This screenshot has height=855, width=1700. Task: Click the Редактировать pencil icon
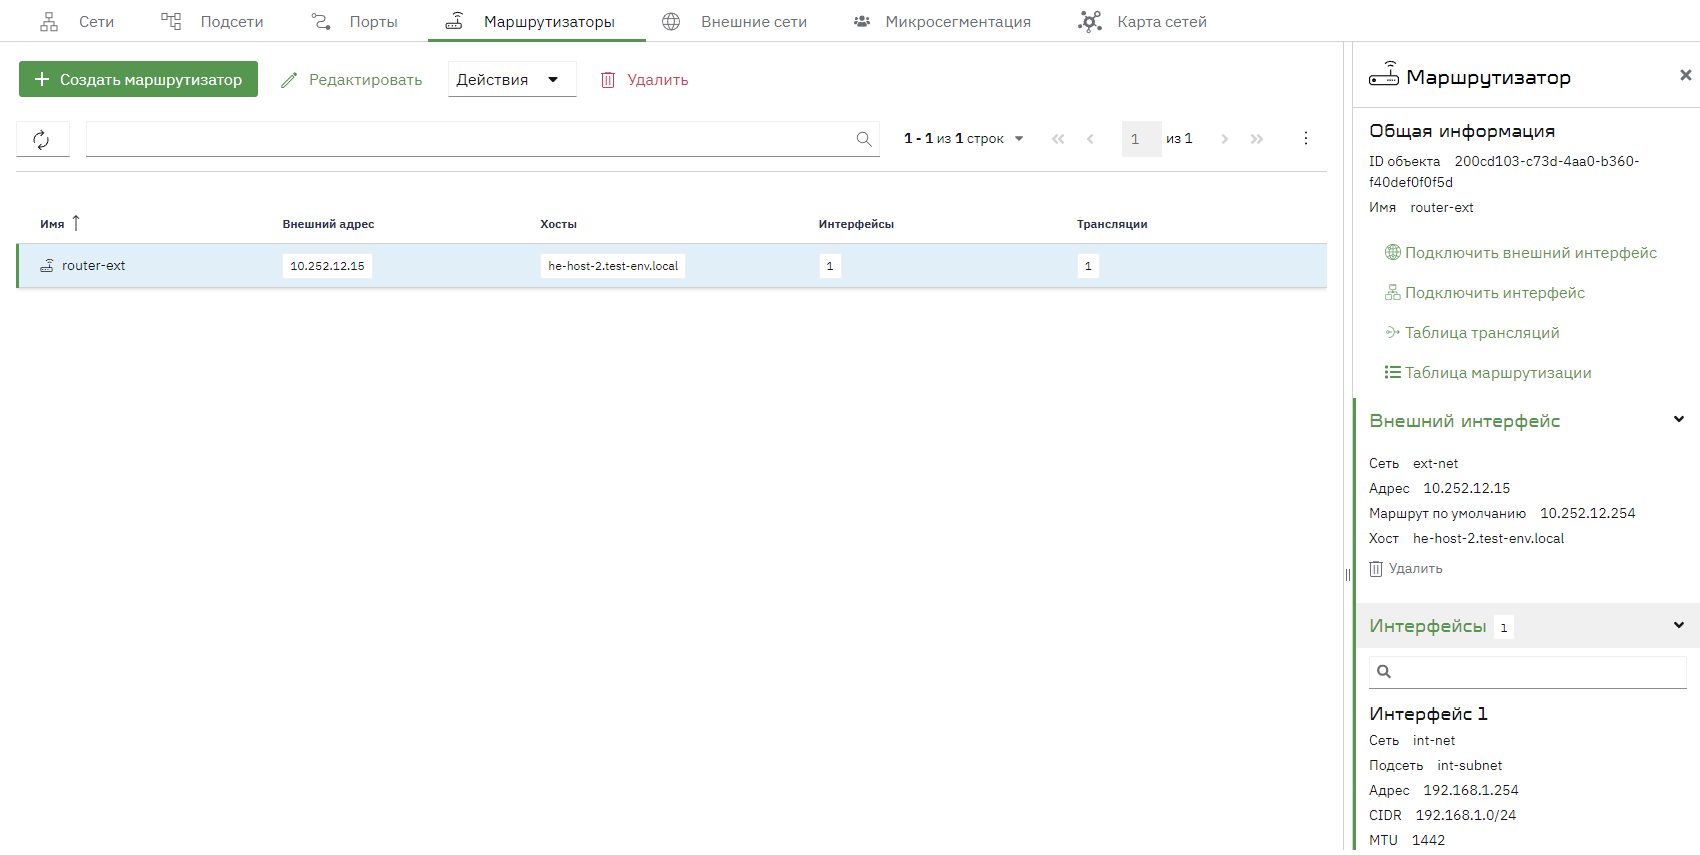click(289, 80)
